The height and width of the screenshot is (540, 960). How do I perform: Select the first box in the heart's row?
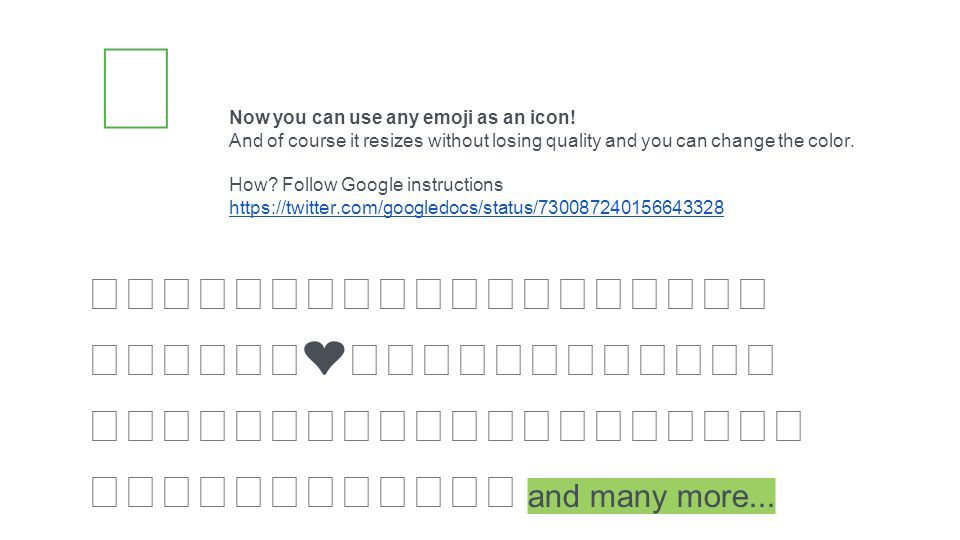pos(105,359)
